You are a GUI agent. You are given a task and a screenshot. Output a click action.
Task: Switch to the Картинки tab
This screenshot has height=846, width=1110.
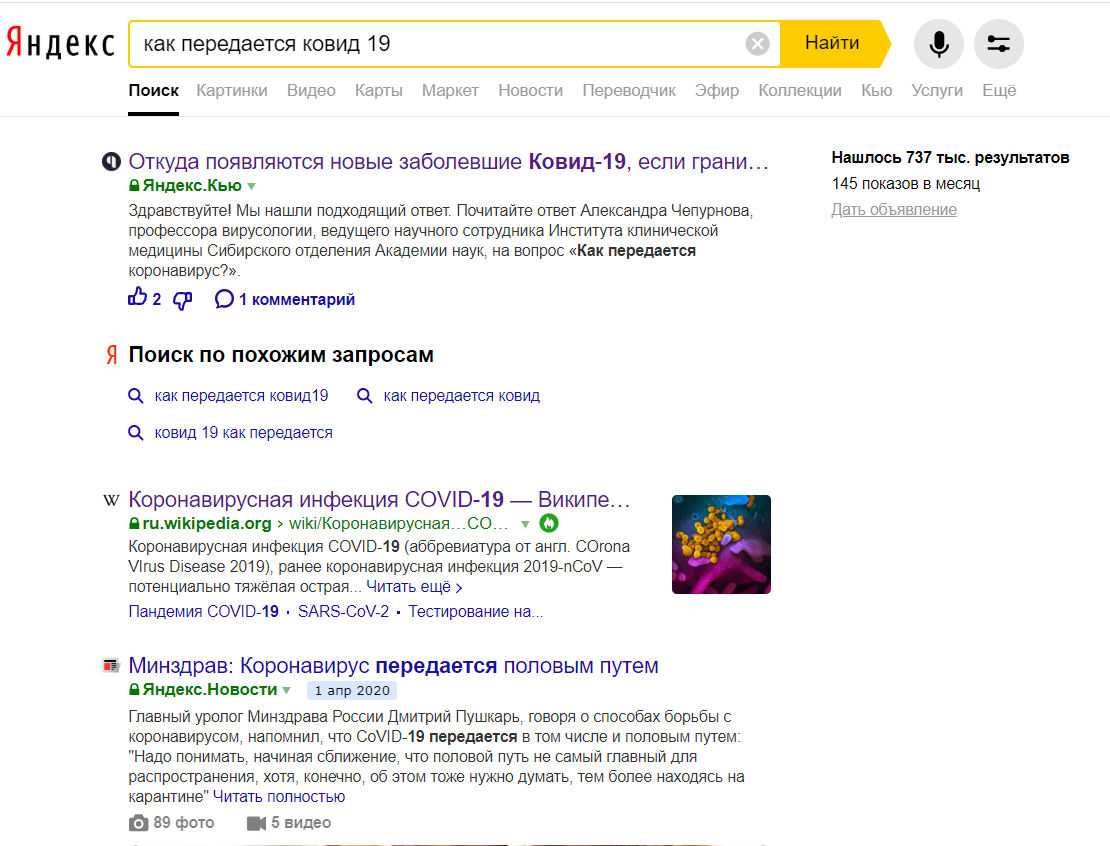point(232,89)
